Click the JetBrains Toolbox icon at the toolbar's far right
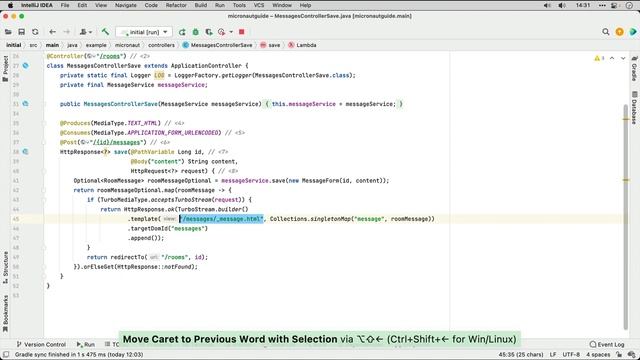640x360 pixels. click(633, 32)
